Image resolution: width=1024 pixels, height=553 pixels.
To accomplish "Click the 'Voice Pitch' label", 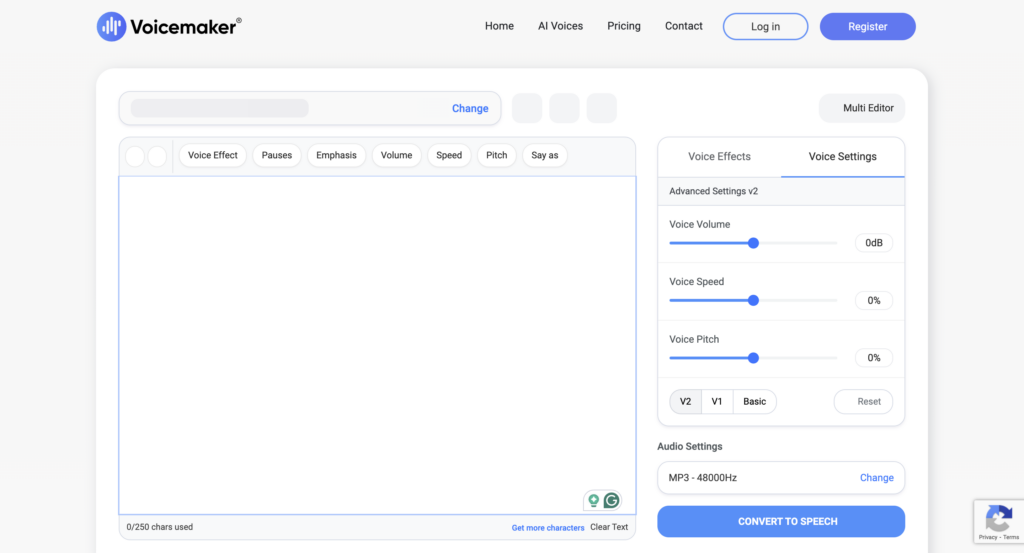I will point(694,340).
